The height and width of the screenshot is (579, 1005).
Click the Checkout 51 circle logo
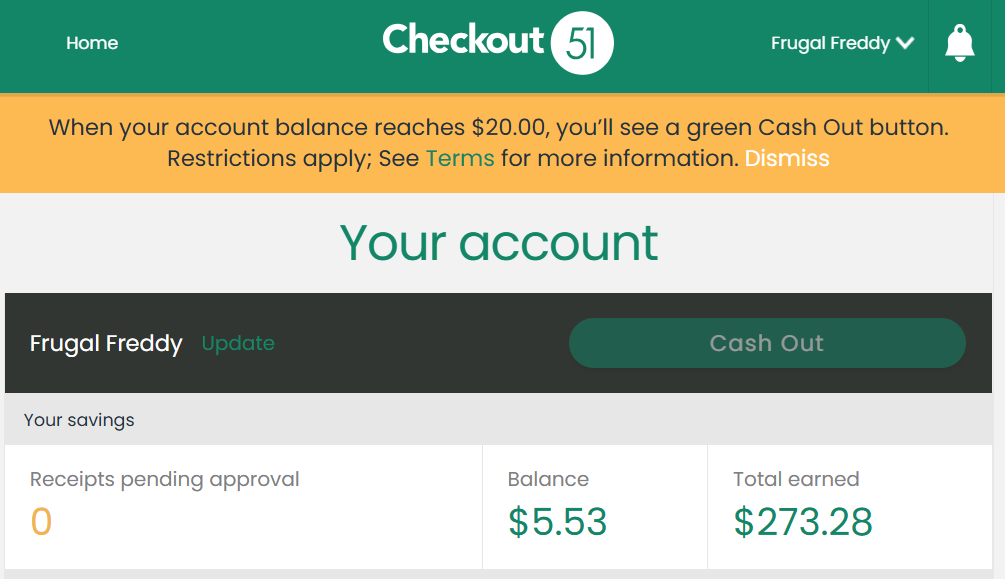click(x=582, y=43)
